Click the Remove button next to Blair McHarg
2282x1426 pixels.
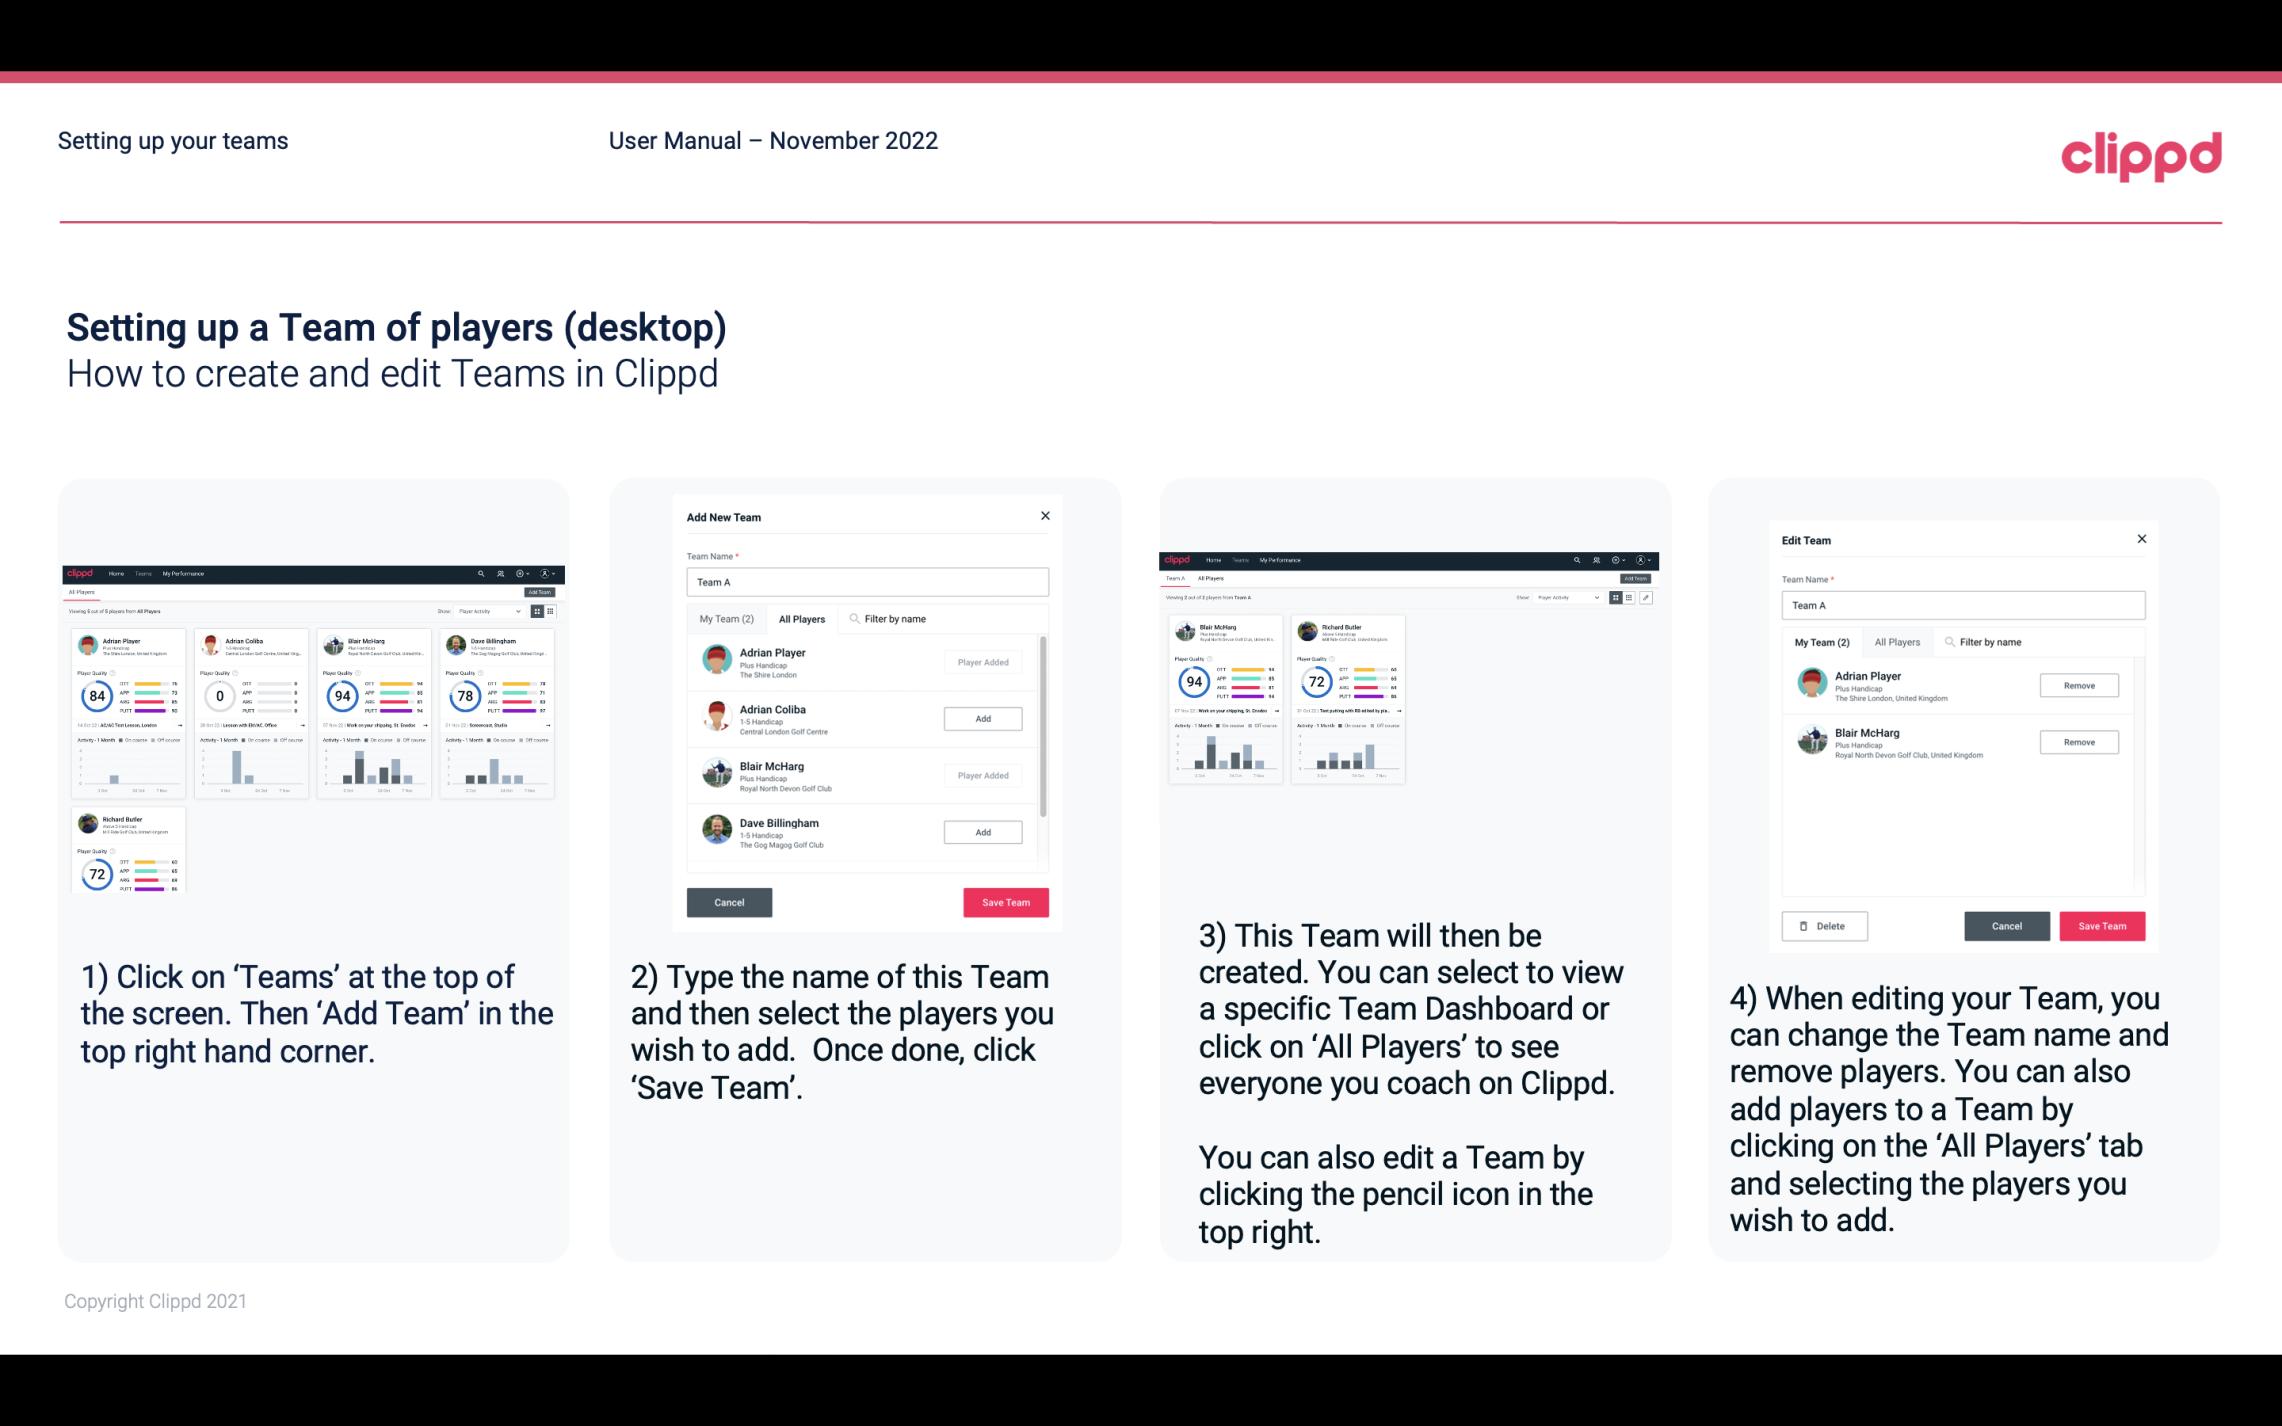[2078, 741]
